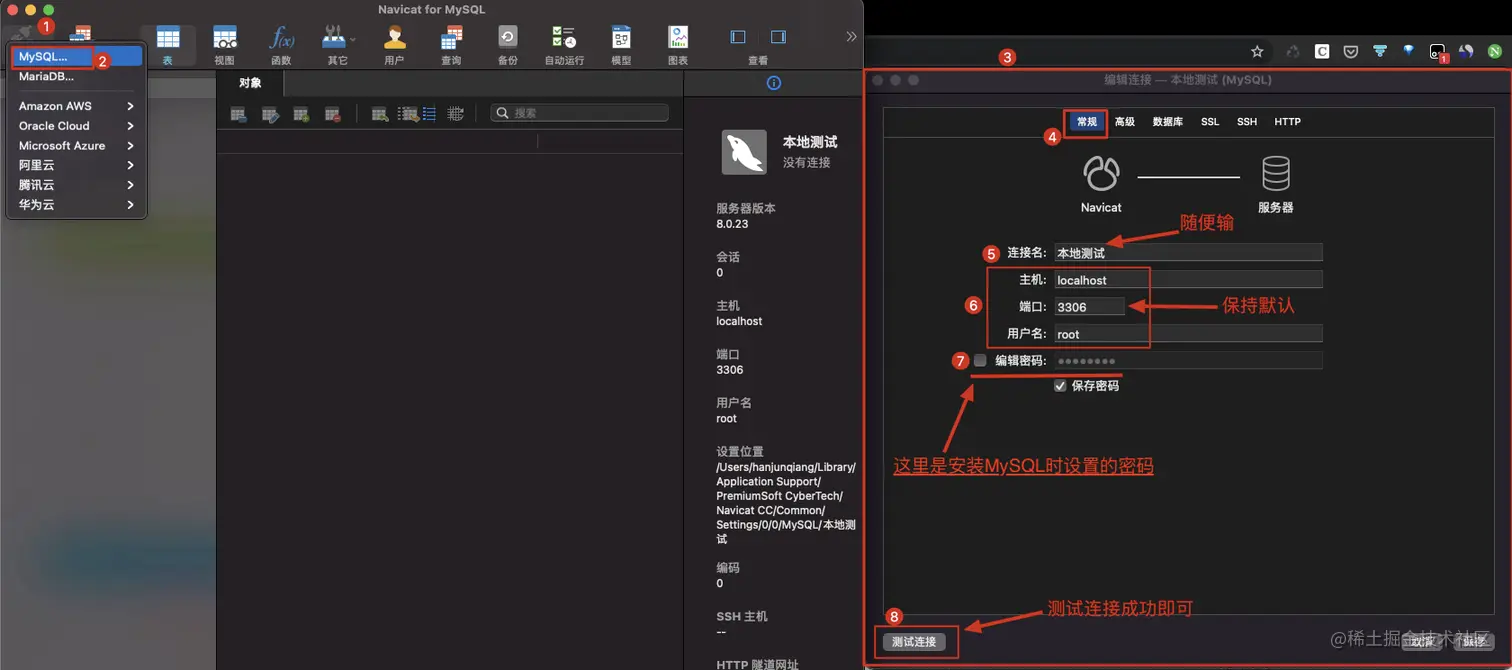Click the 连接名 input field
This screenshot has width=1512, height=670.
[x=1188, y=253]
